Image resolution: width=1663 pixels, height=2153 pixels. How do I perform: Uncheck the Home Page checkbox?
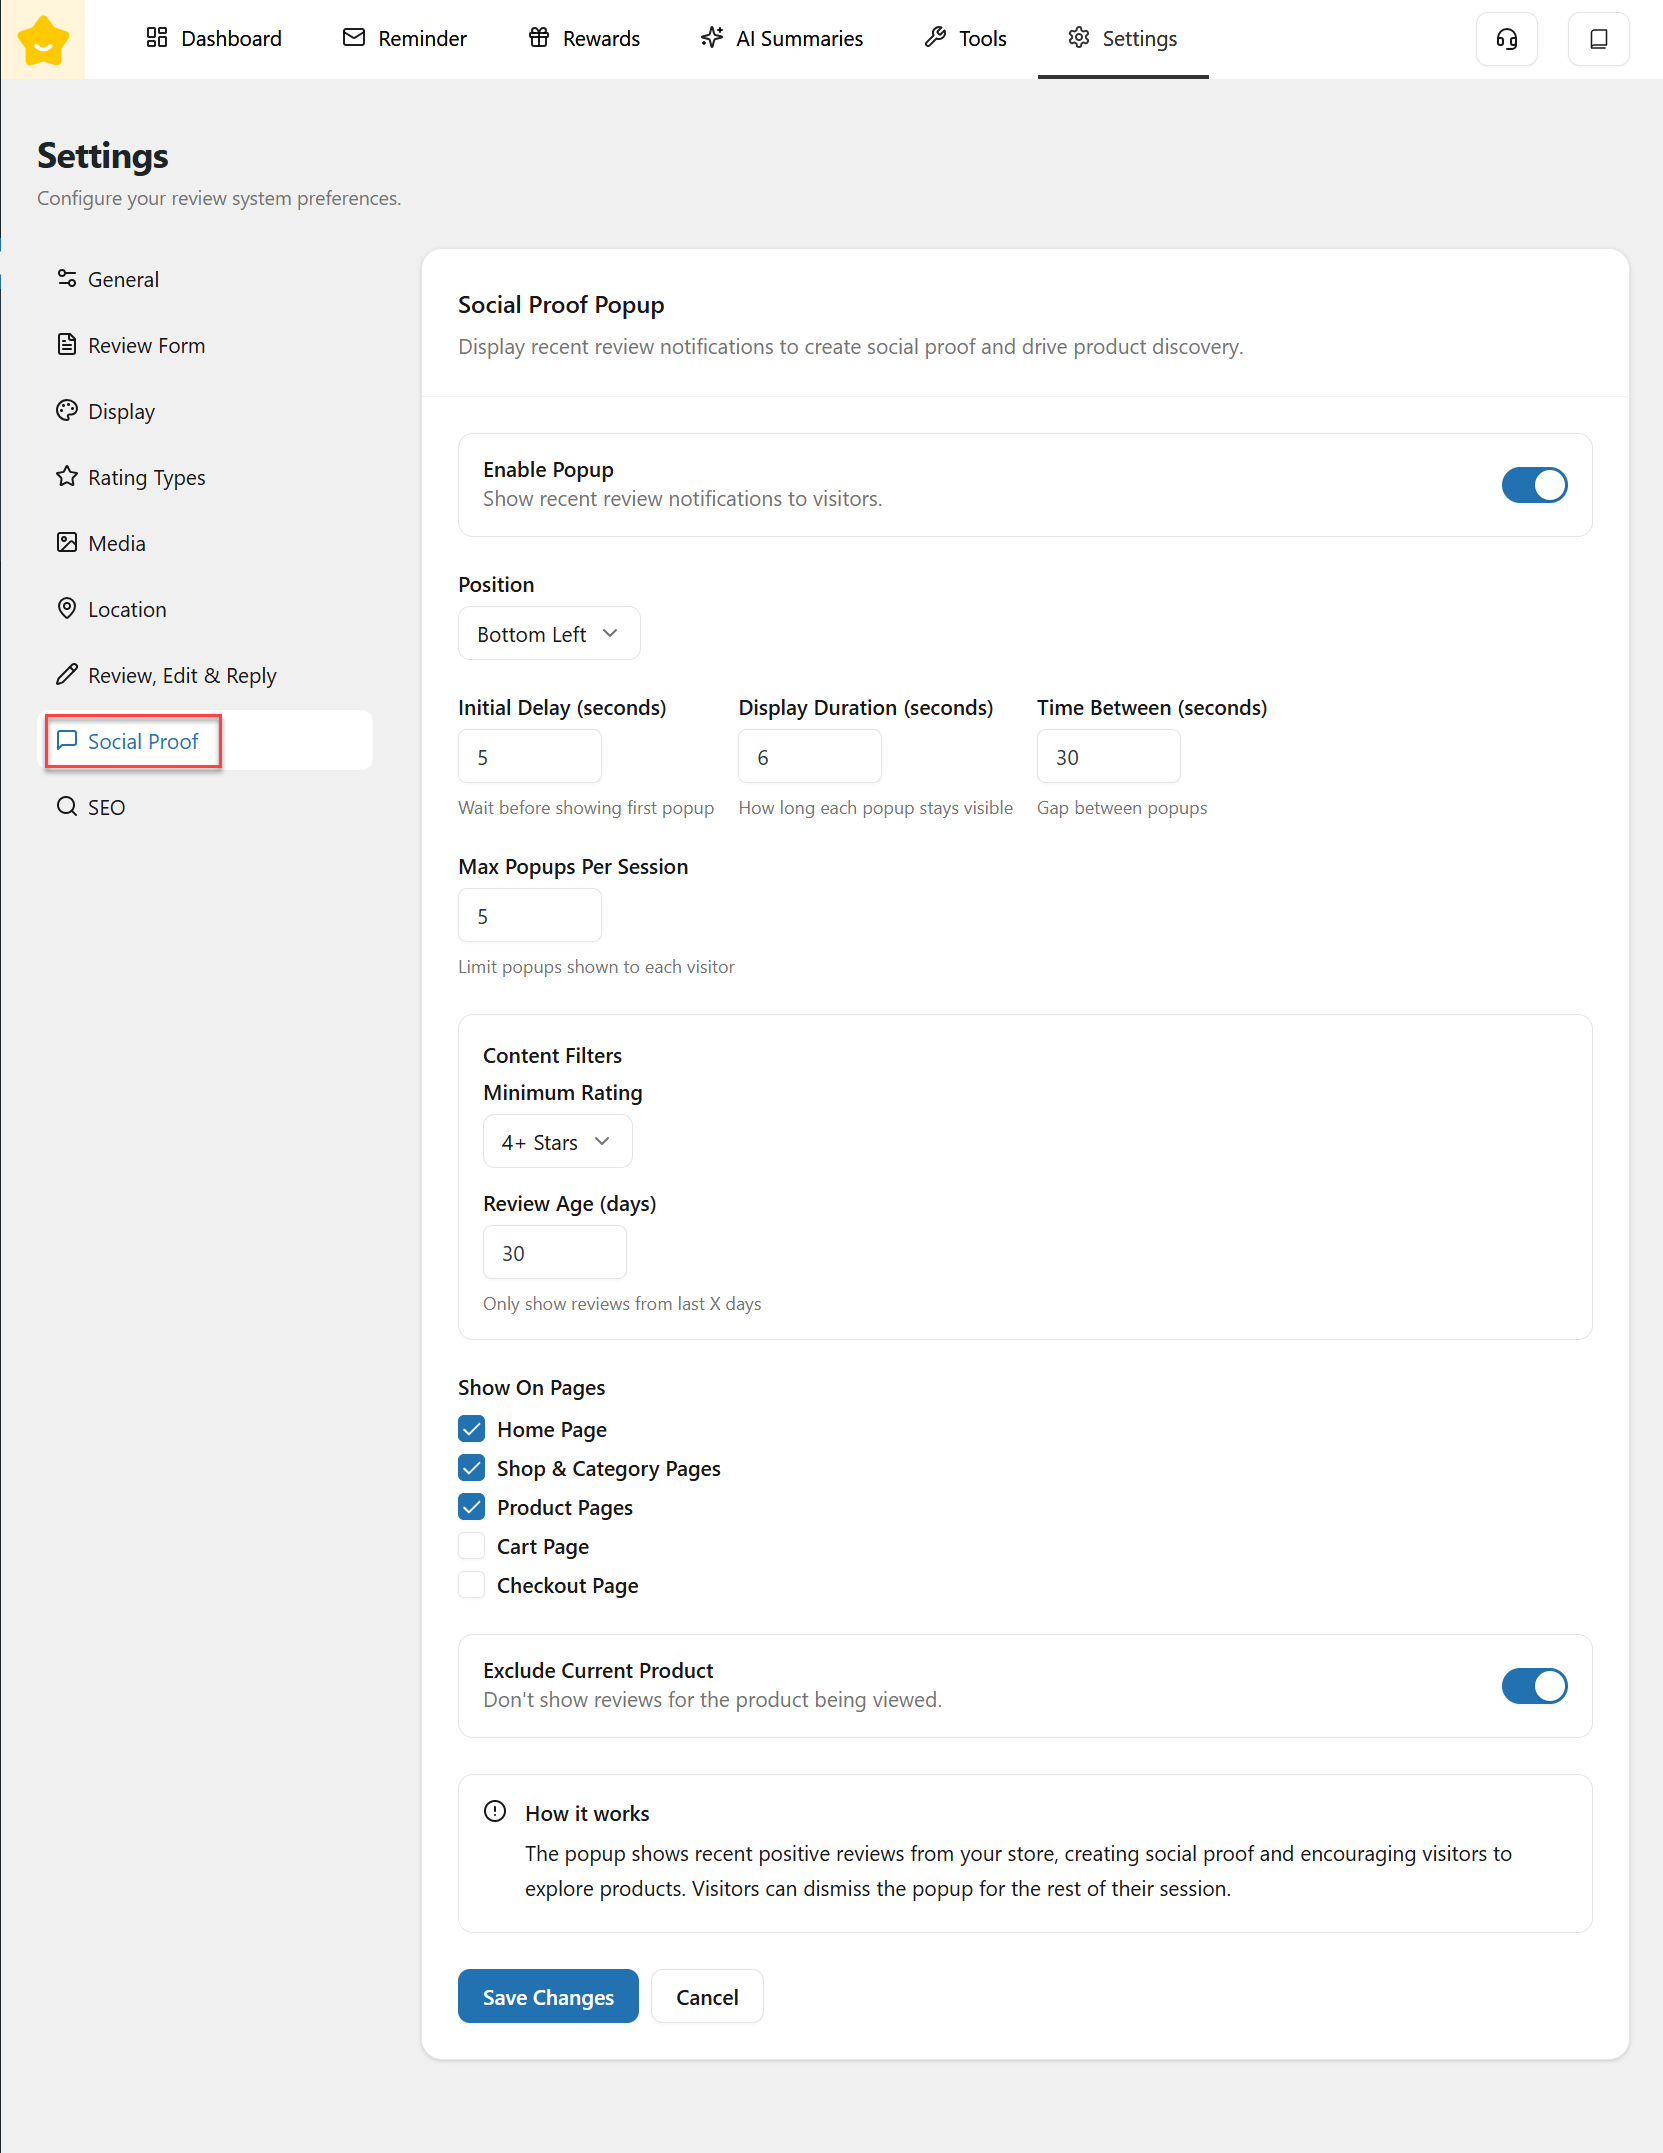pyautogui.click(x=472, y=1429)
